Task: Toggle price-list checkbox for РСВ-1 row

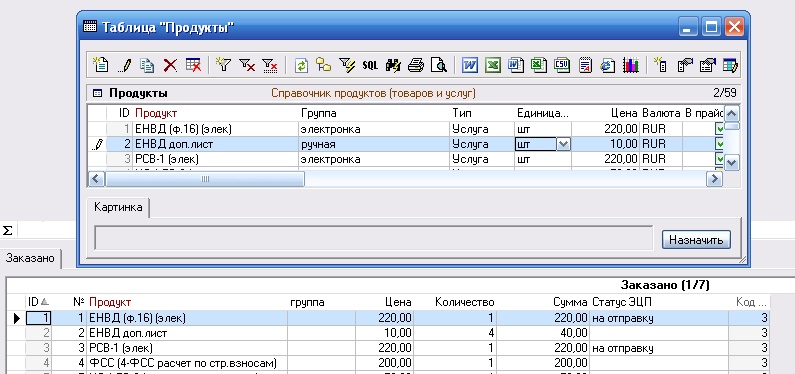Action: [x=719, y=159]
